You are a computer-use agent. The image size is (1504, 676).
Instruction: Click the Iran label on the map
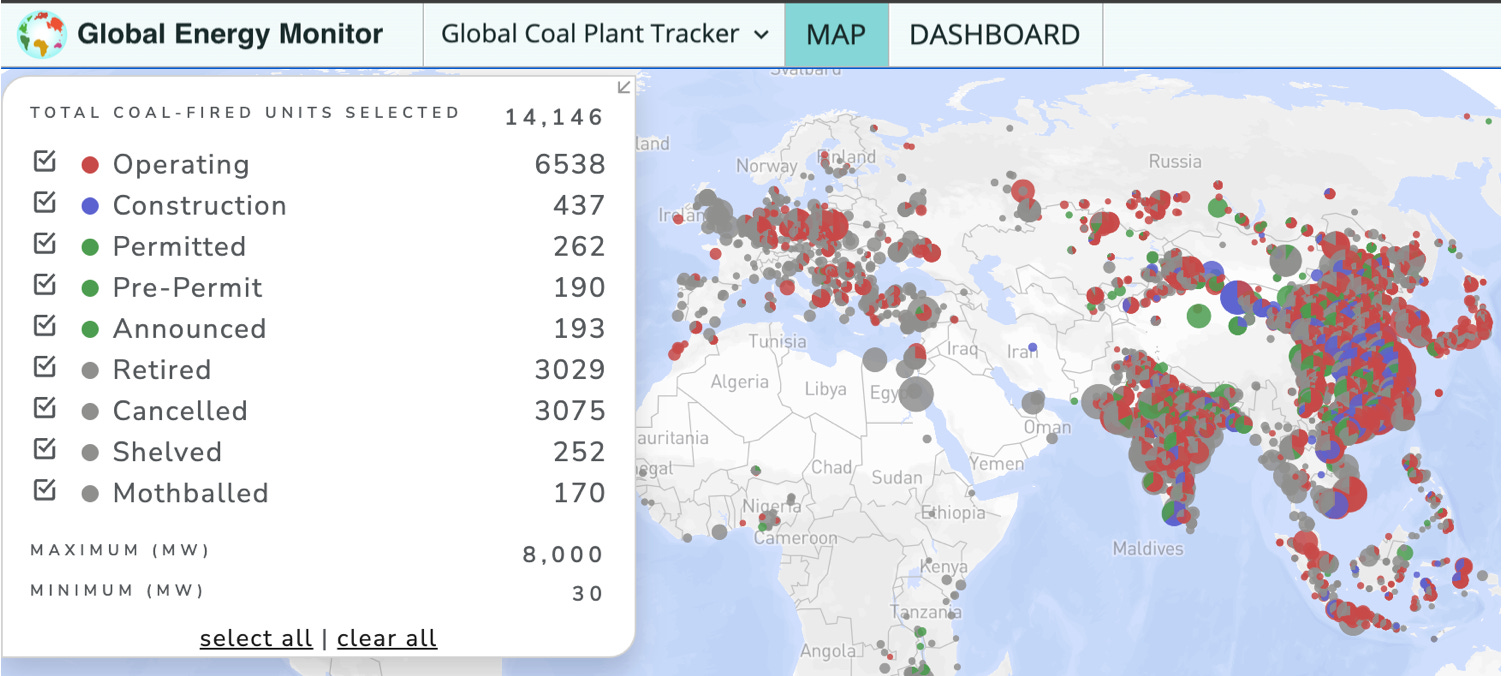[1021, 351]
